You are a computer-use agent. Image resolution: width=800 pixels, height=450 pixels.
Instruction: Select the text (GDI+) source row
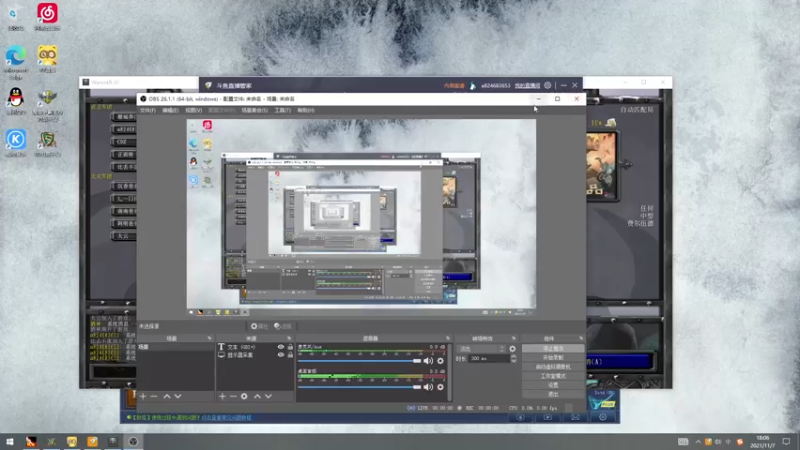pyautogui.click(x=255, y=347)
